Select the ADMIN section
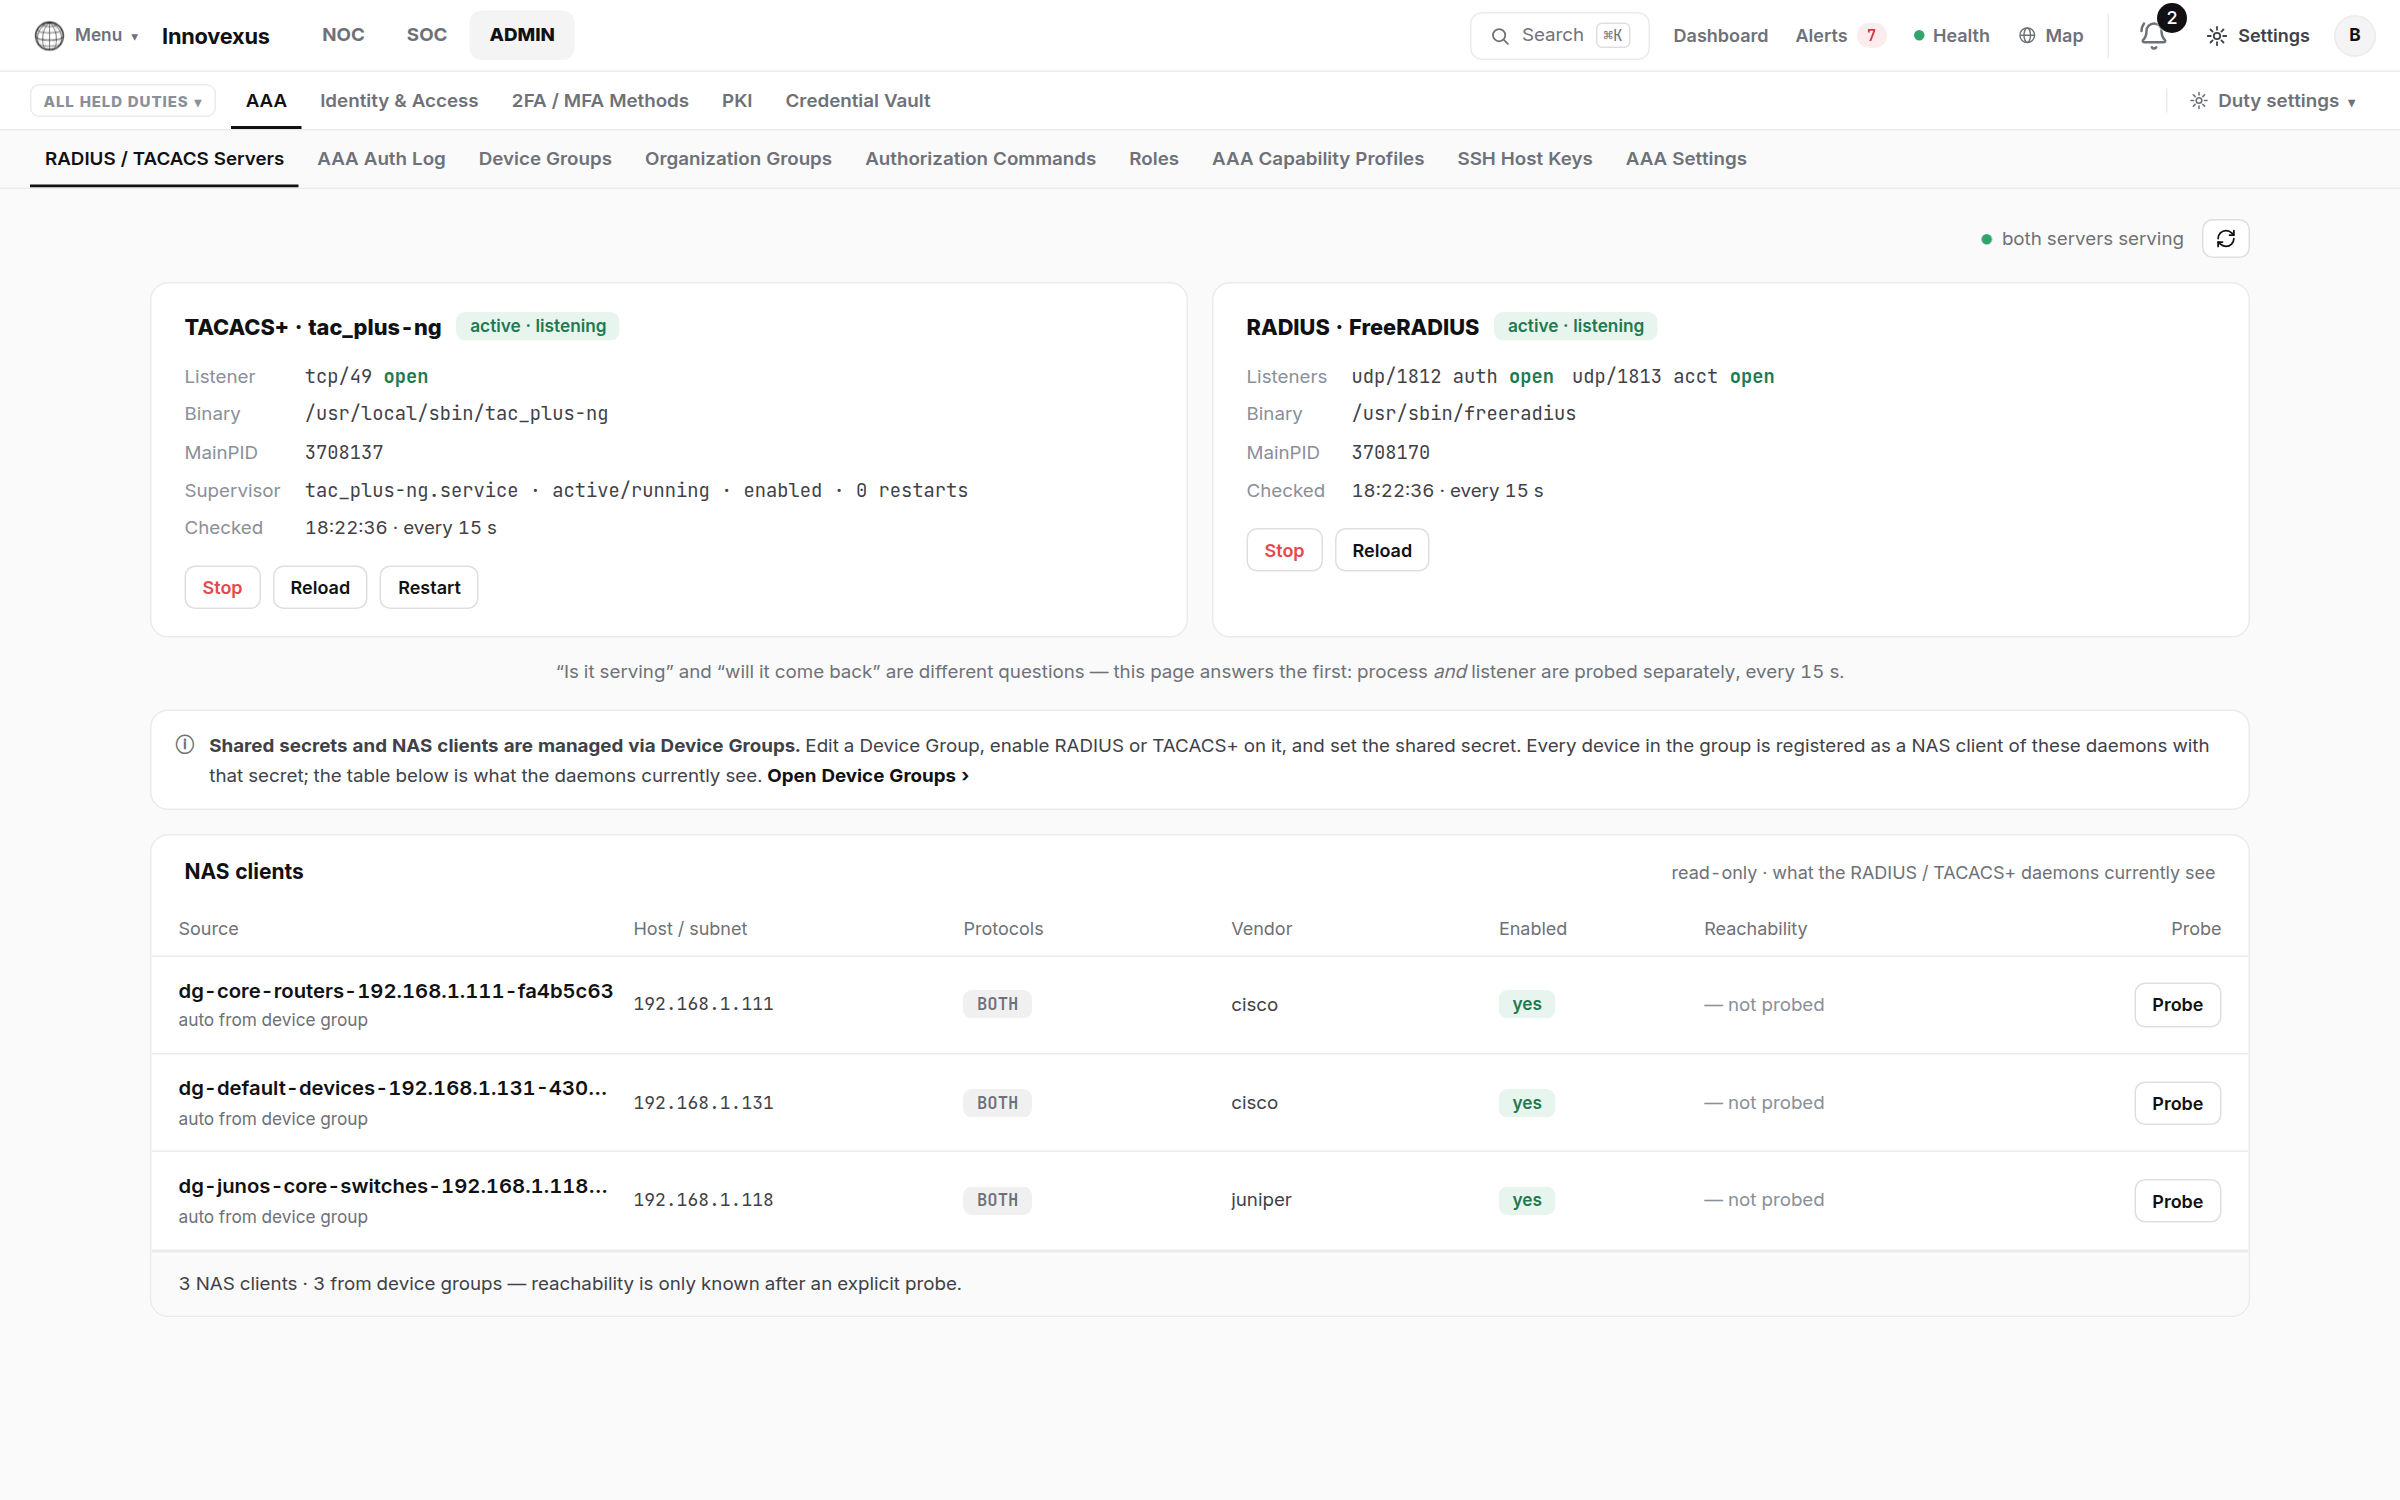This screenshot has width=2400, height=1500. (x=521, y=35)
